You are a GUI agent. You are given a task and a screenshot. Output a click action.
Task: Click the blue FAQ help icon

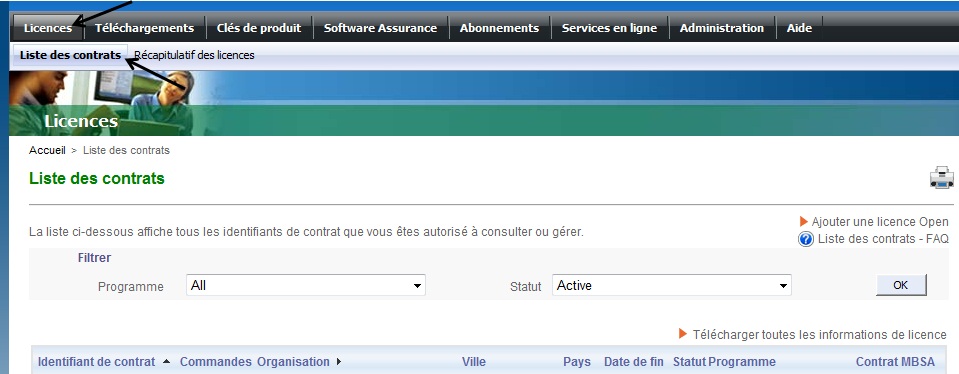pos(806,239)
